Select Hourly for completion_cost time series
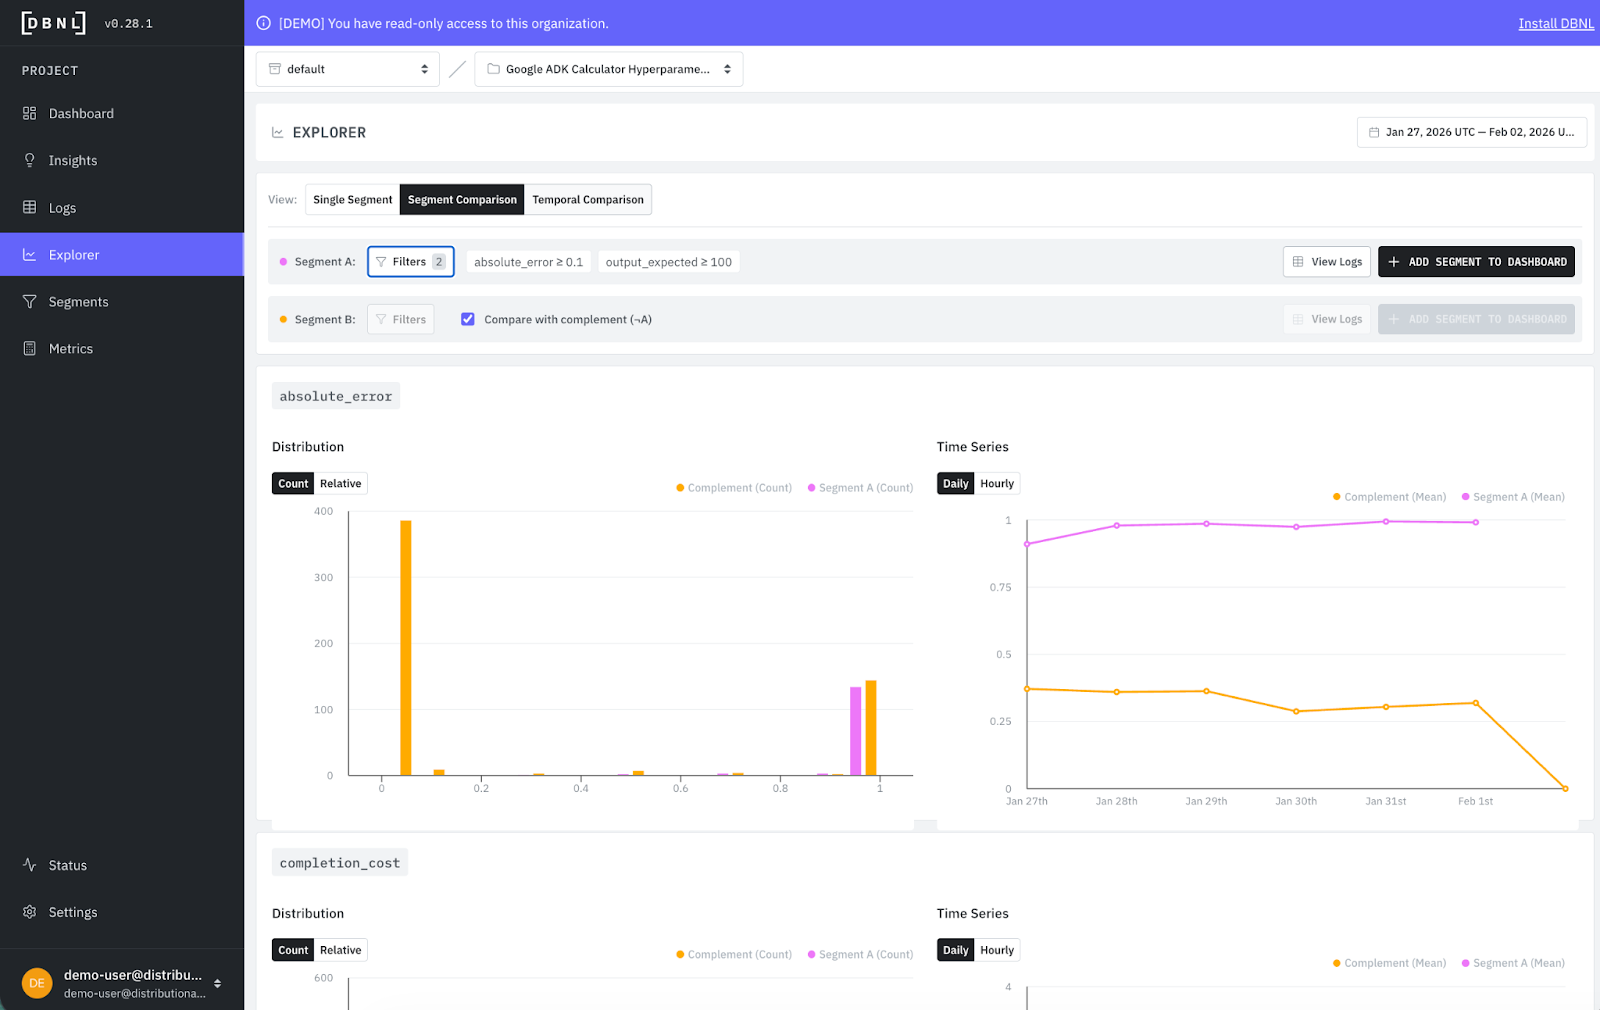1600x1010 pixels. click(x=997, y=950)
